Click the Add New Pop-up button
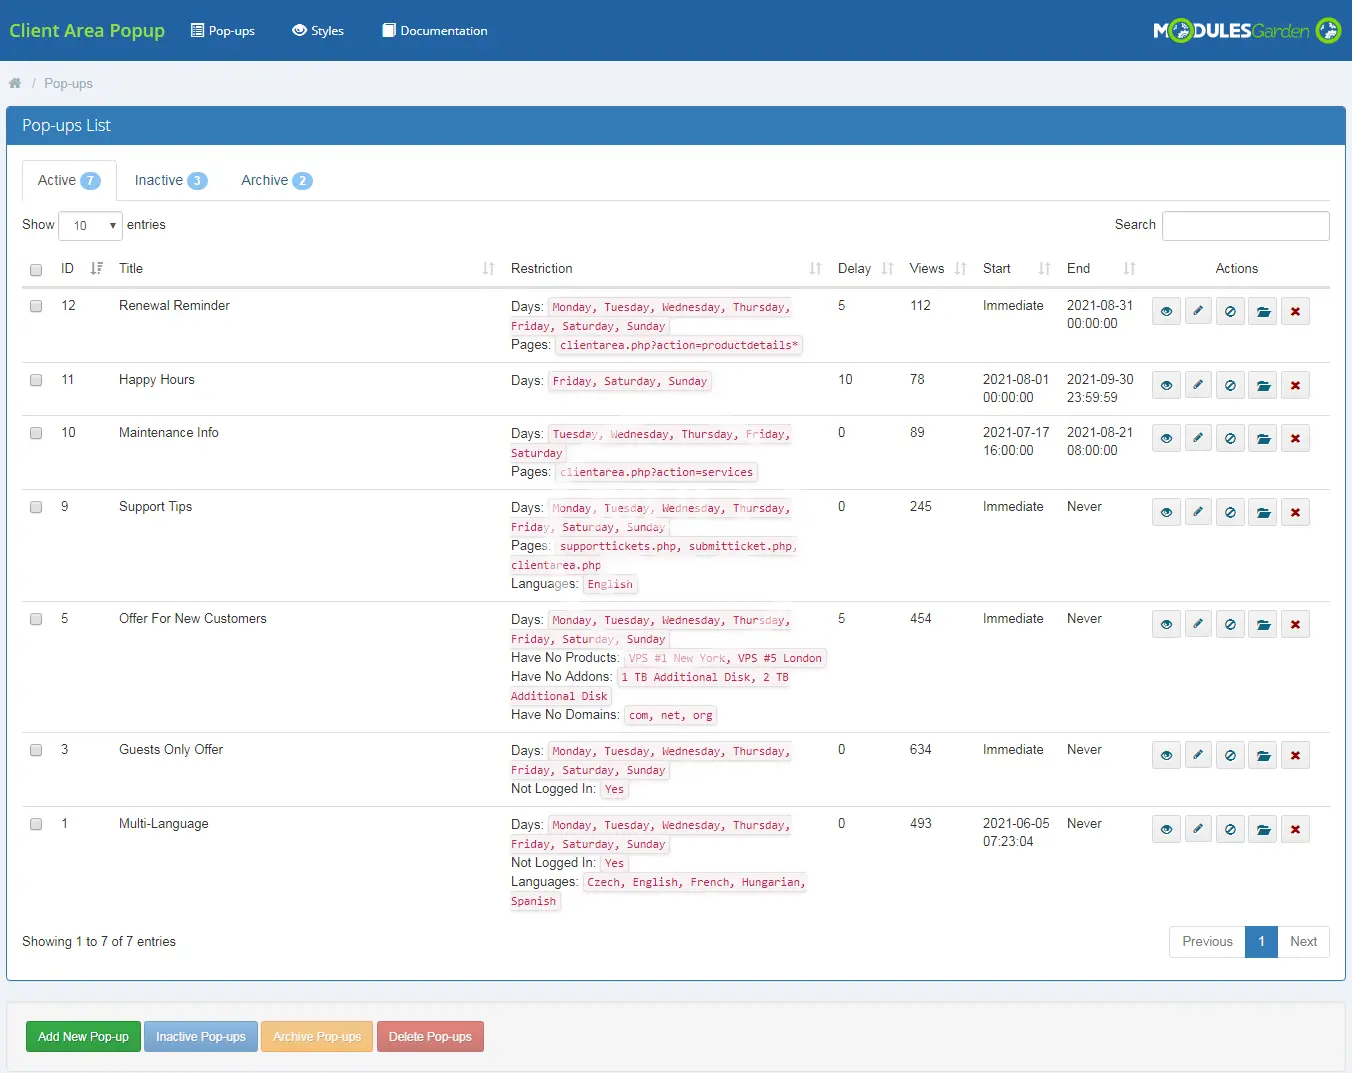1352x1073 pixels. [83, 1037]
